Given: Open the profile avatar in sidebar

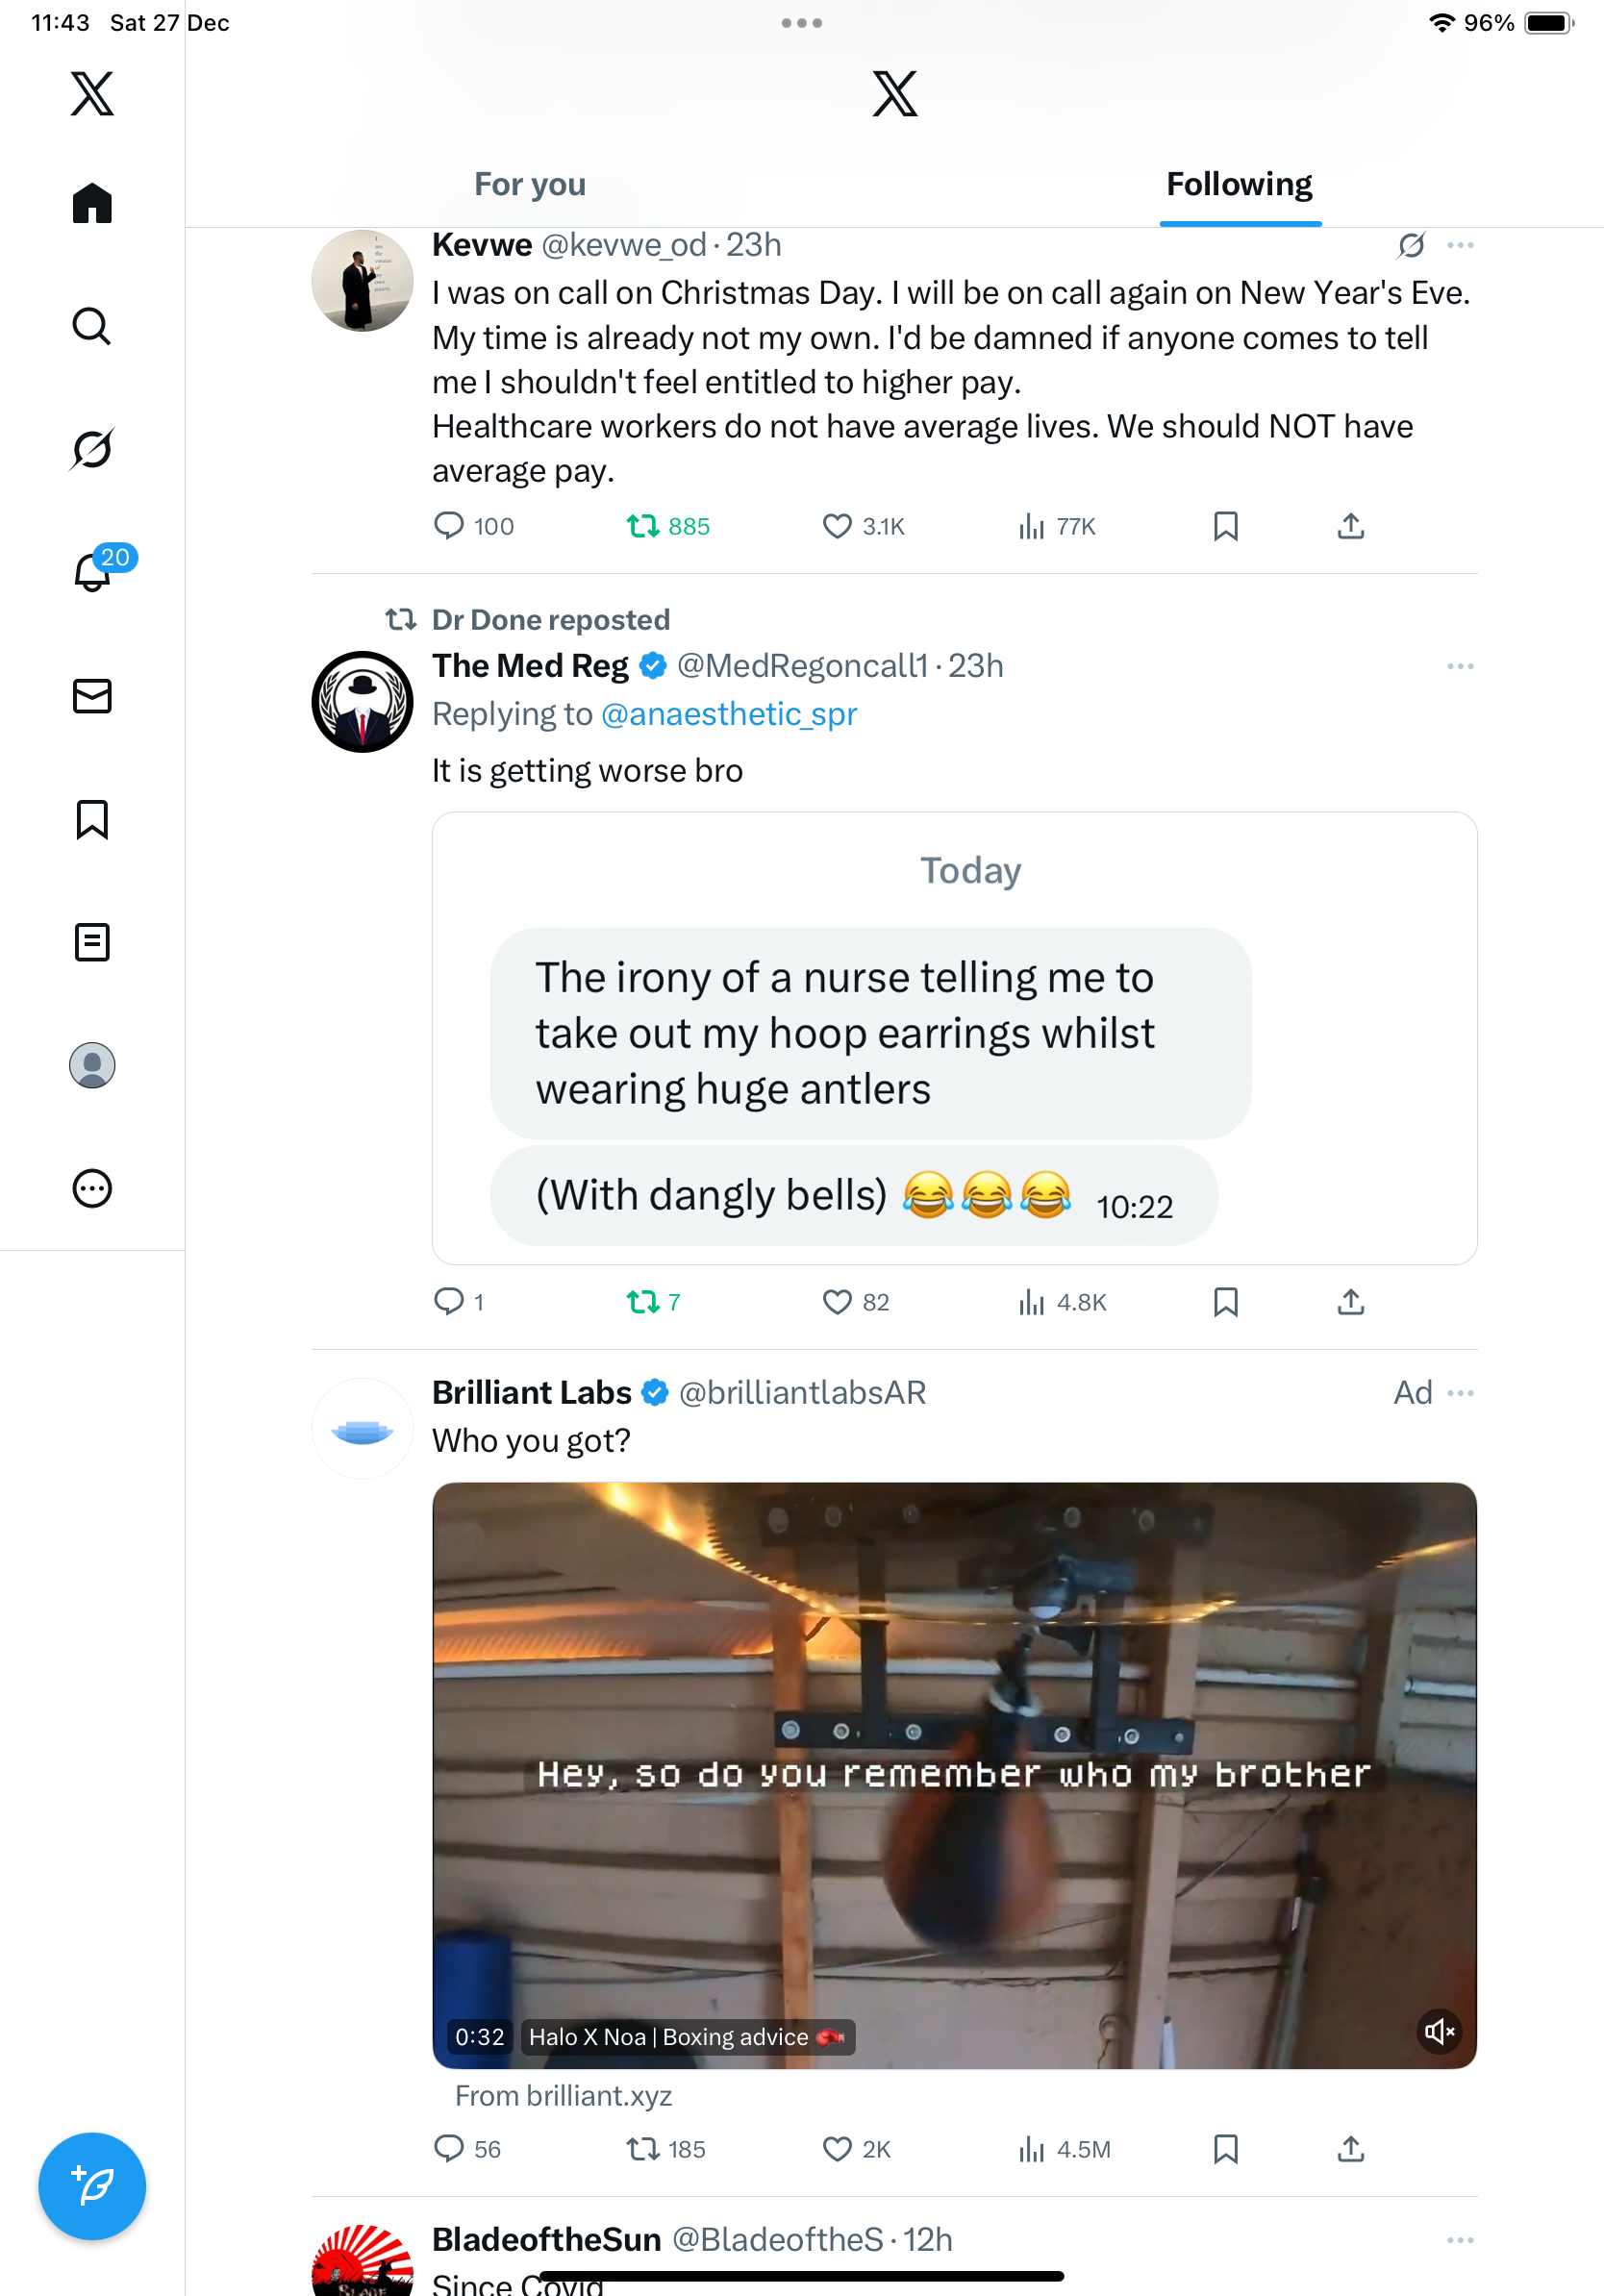Looking at the screenshot, I should click(x=92, y=1065).
